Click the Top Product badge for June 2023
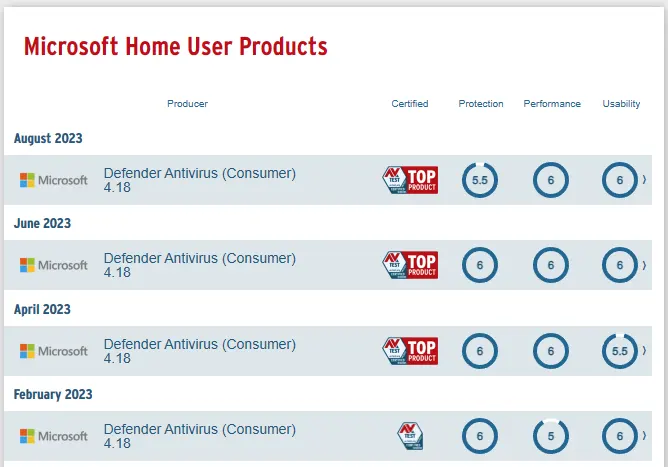 410,265
